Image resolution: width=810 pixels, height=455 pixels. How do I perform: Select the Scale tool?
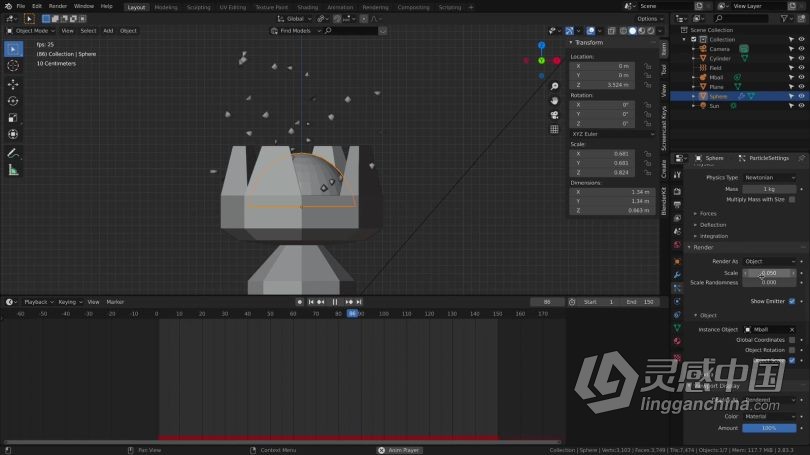coord(13,118)
